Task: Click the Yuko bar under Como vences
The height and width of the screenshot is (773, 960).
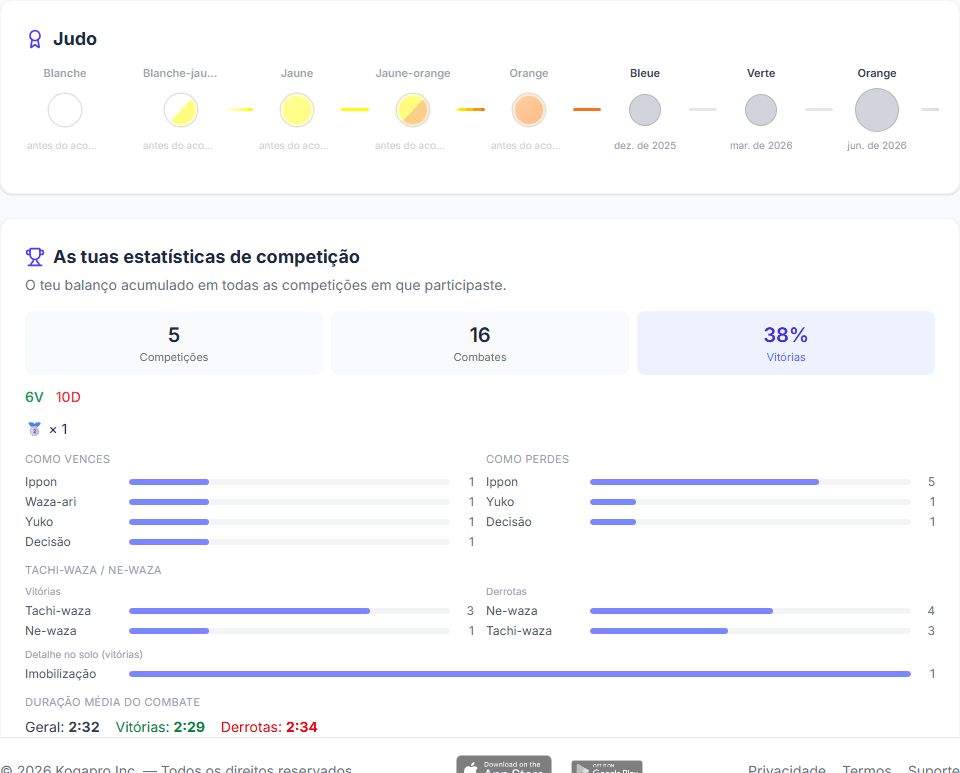Action: click(x=290, y=522)
